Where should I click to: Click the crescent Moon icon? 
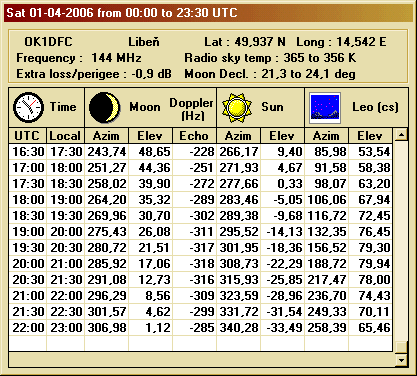(x=105, y=107)
